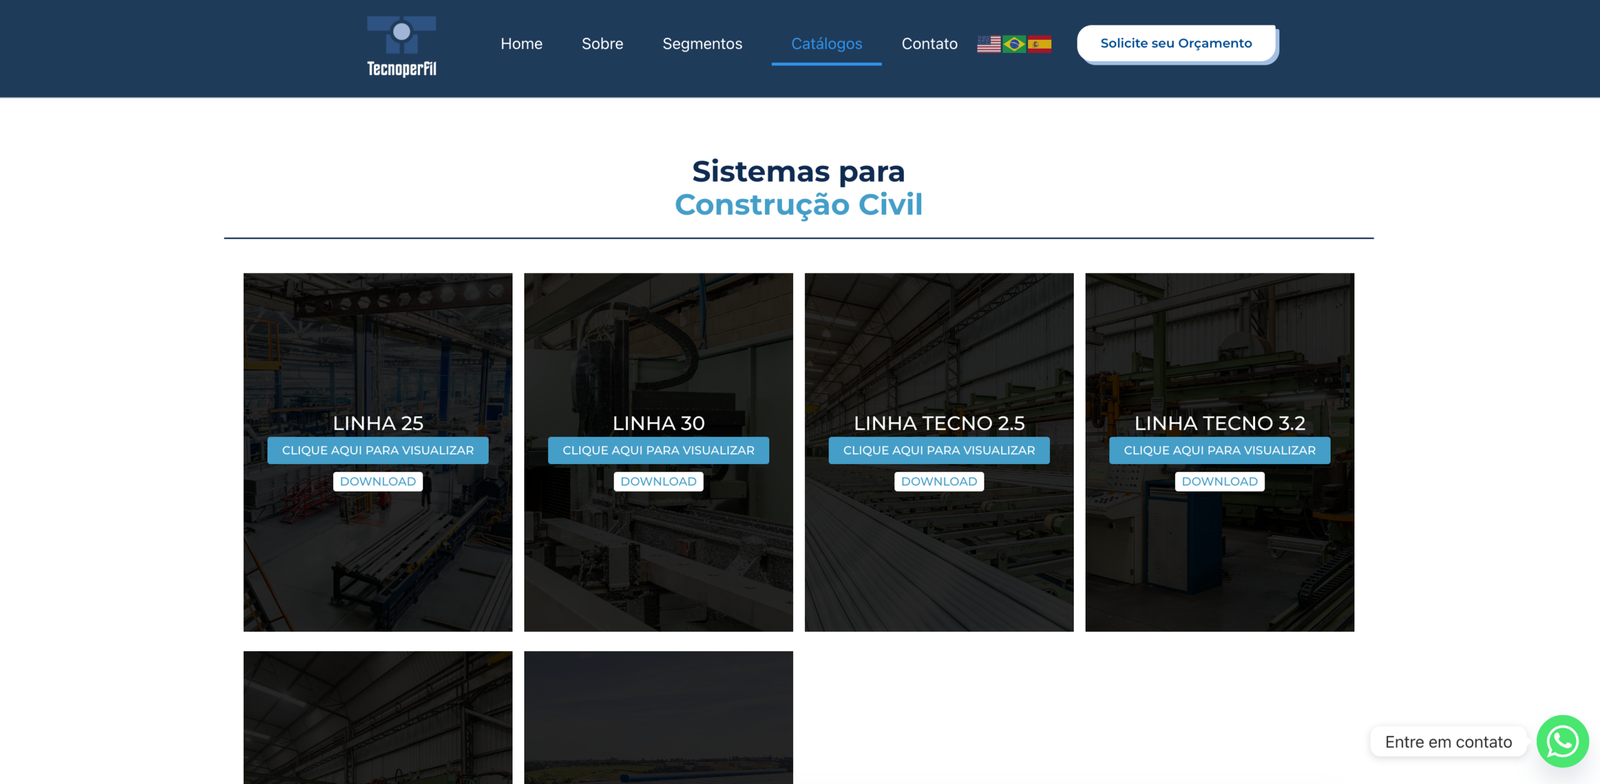
Task: Select the Brazilian flag language option
Action: click(x=1014, y=44)
